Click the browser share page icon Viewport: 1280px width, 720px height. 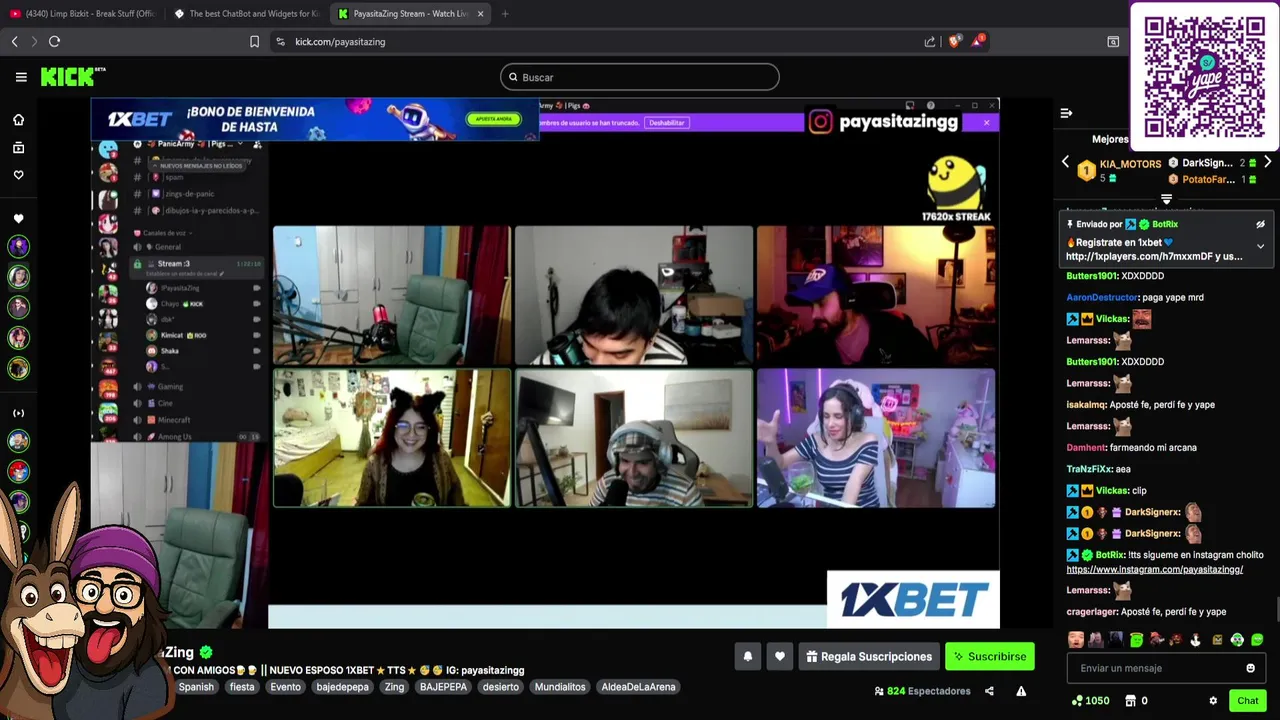[930, 41]
